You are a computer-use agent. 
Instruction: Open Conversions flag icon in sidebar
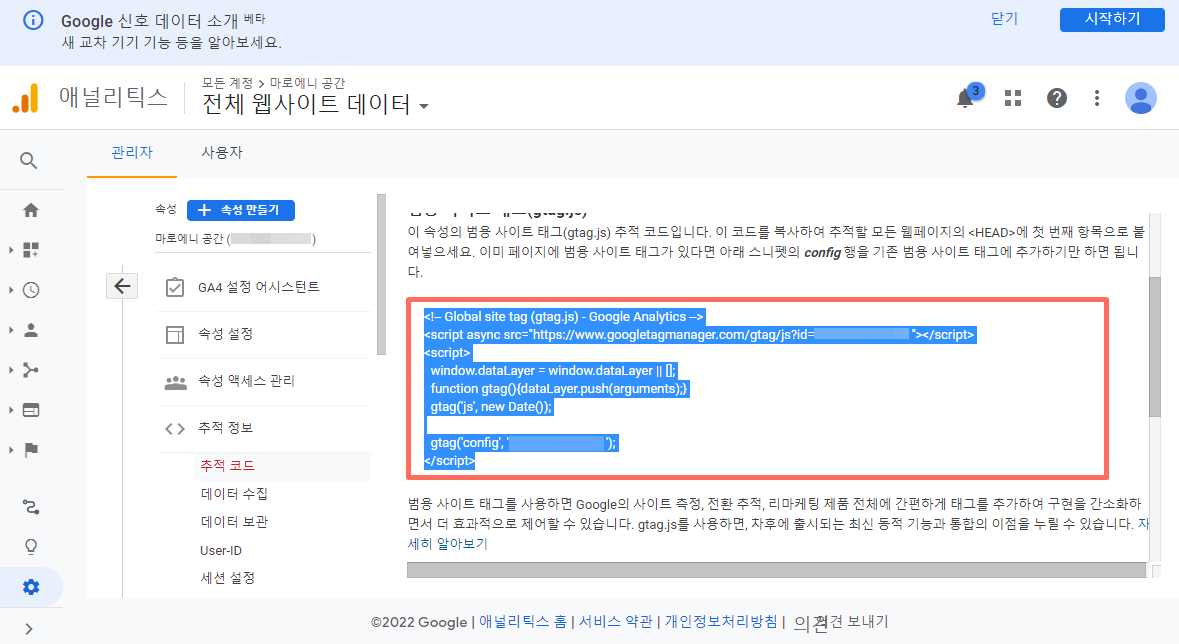tap(31, 450)
